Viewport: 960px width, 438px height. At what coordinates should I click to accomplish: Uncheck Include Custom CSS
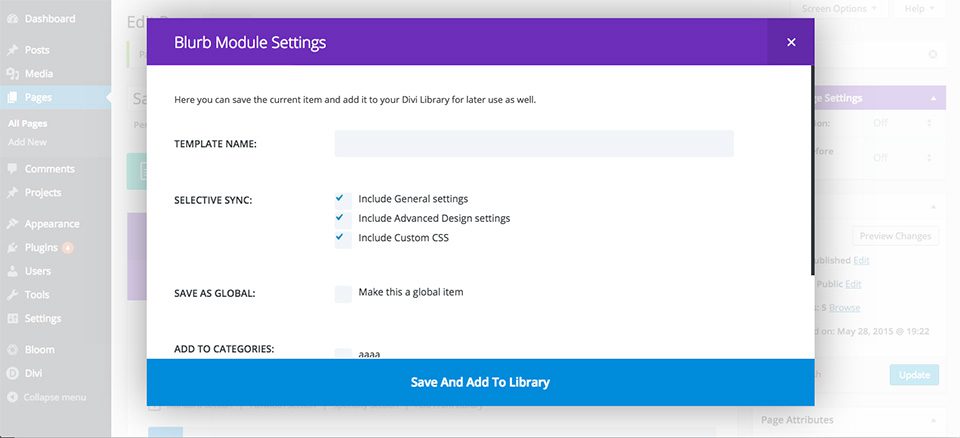point(343,238)
